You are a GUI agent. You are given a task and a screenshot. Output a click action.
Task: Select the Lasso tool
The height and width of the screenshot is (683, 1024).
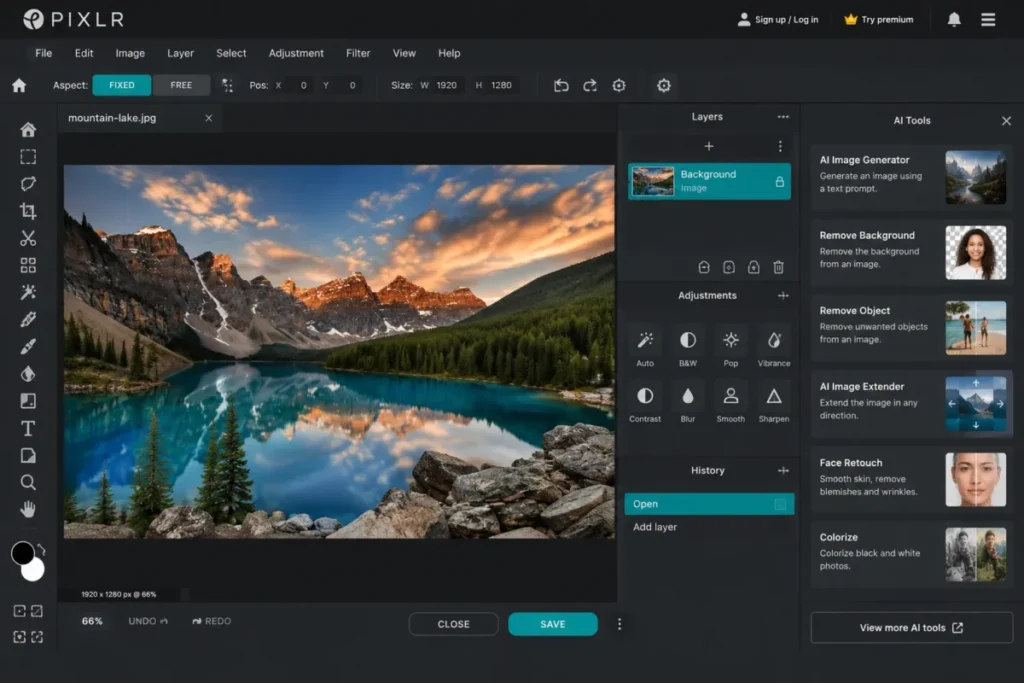tap(28, 183)
